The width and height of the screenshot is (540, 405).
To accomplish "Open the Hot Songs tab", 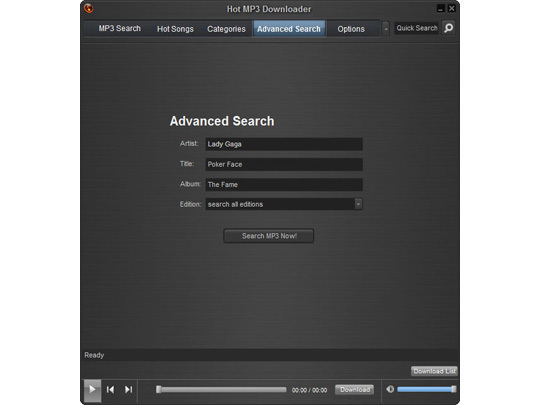I will point(175,29).
